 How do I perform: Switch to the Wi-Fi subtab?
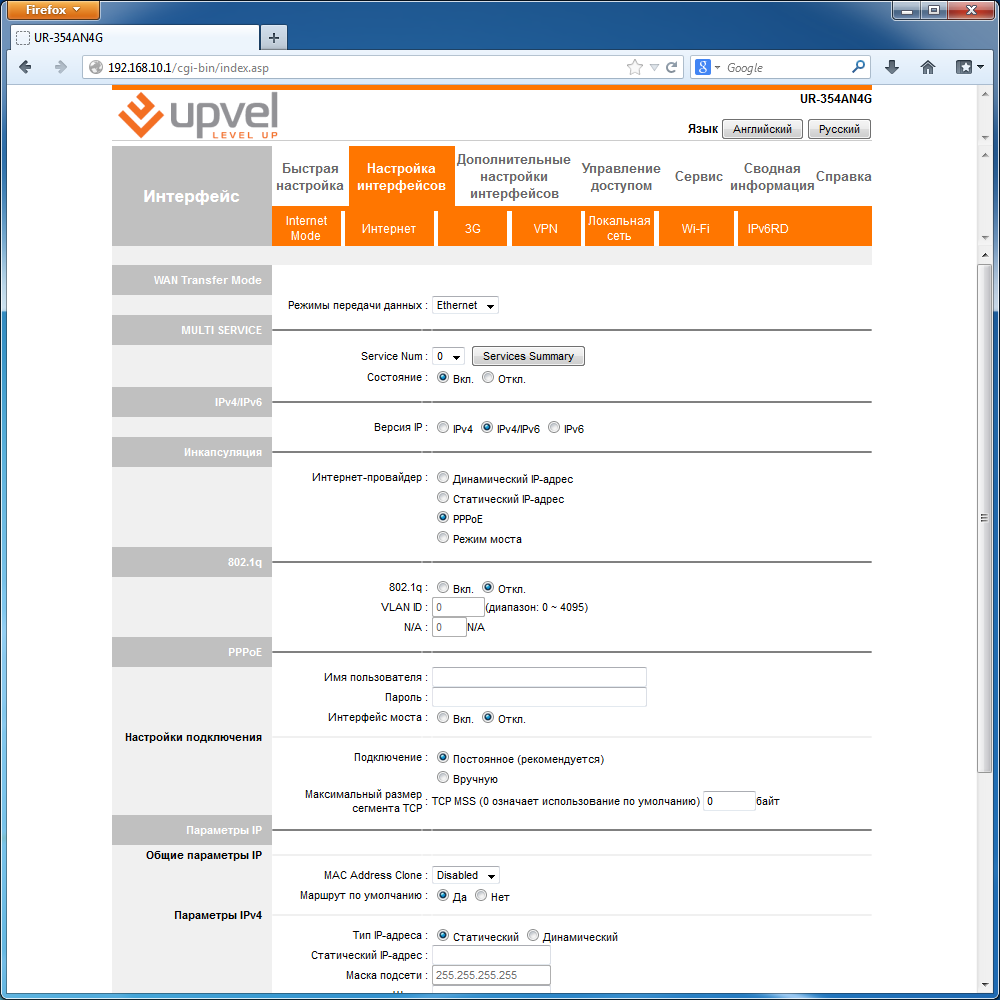695,228
